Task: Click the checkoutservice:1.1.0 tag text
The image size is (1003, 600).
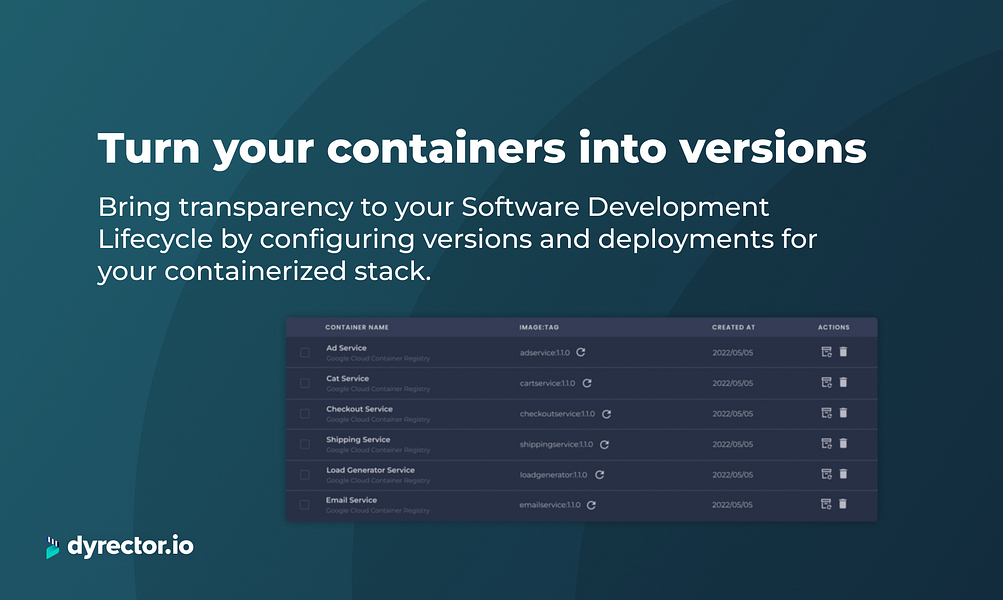Action: (557, 414)
